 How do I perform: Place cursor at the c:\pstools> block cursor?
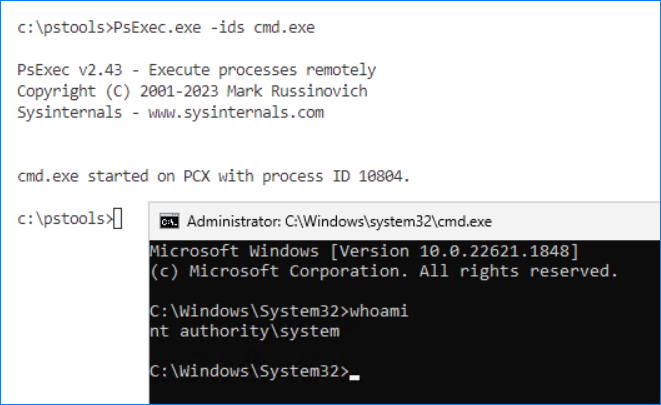(118, 219)
